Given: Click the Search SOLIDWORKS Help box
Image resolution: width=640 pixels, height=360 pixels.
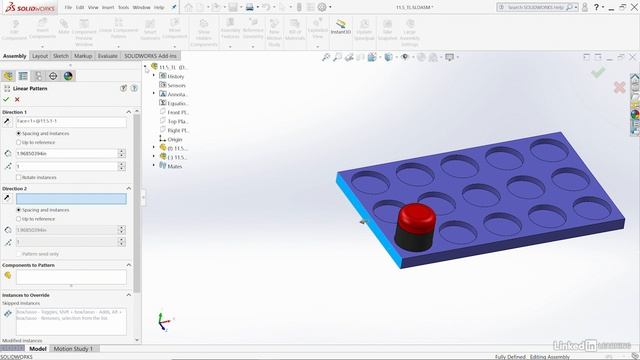Looking at the screenshot, I should point(536,7).
